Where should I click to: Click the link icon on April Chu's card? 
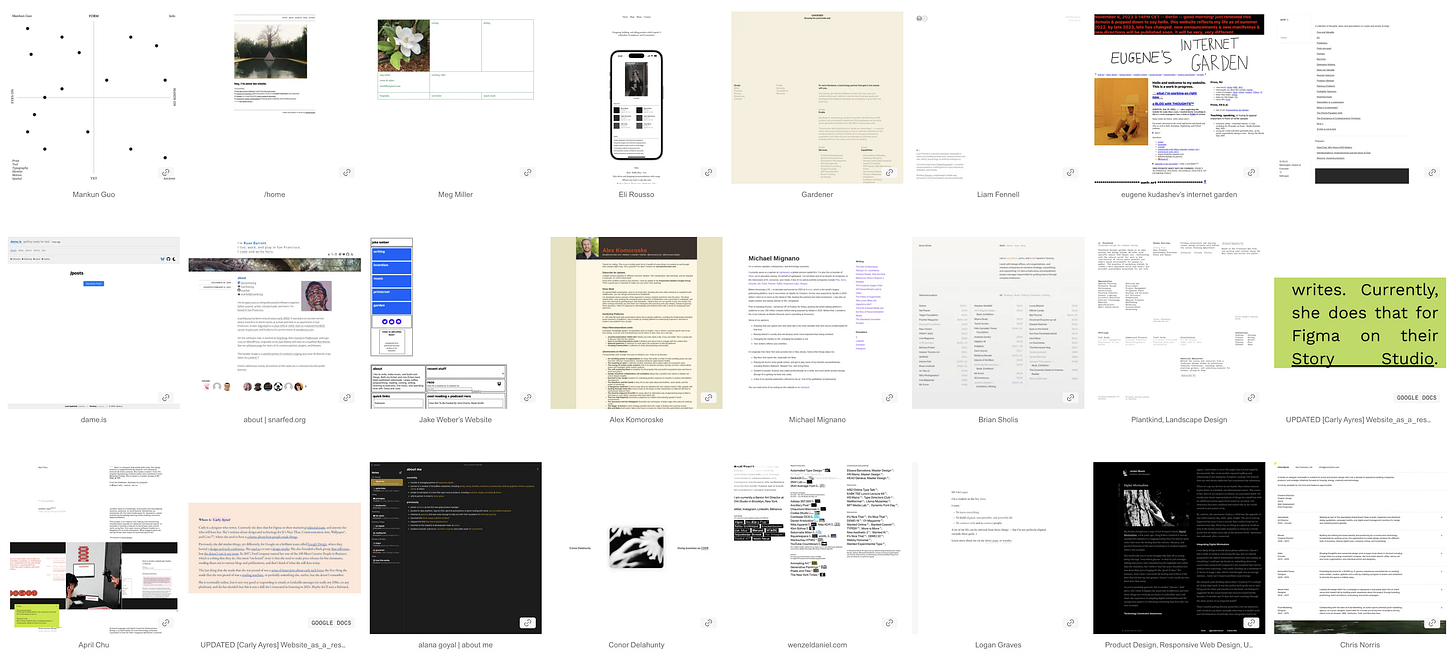click(x=167, y=622)
